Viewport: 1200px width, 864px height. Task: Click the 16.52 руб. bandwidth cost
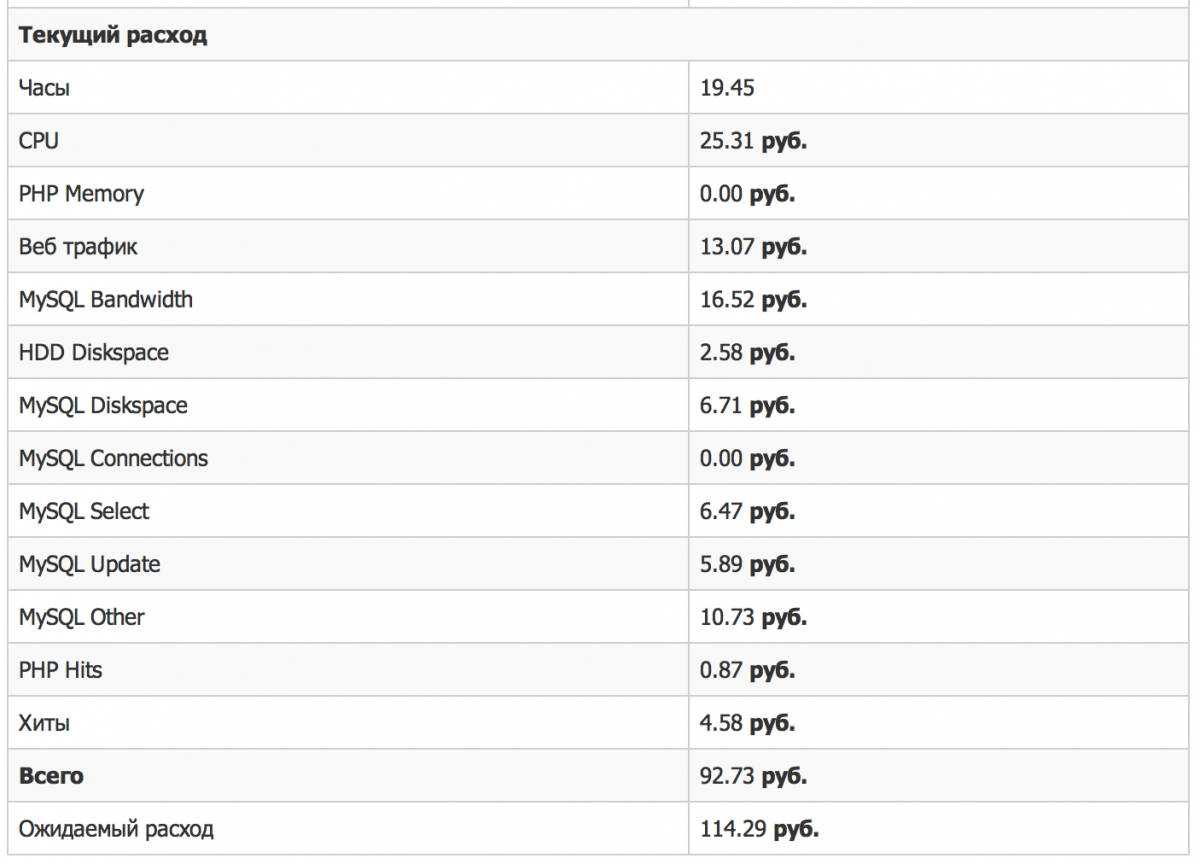tap(753, 299)
